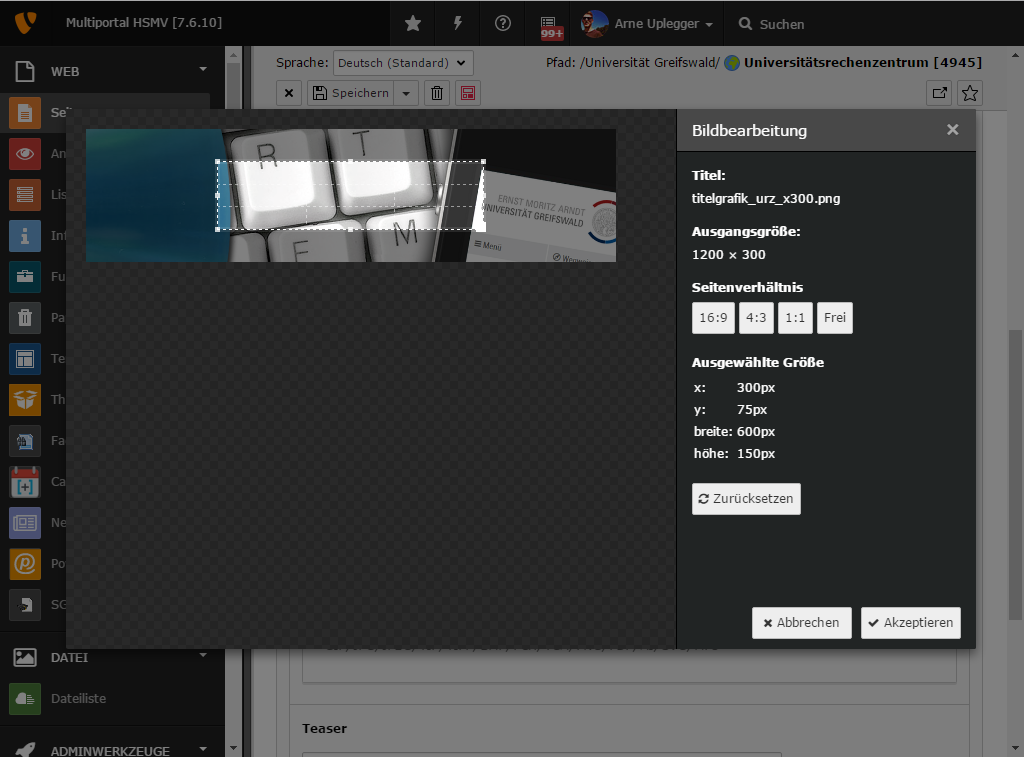The height and width of the screenshot is (757, 1024).
Task: Click inside the dashed crop selection area
Action: click(x=350, y=195)
